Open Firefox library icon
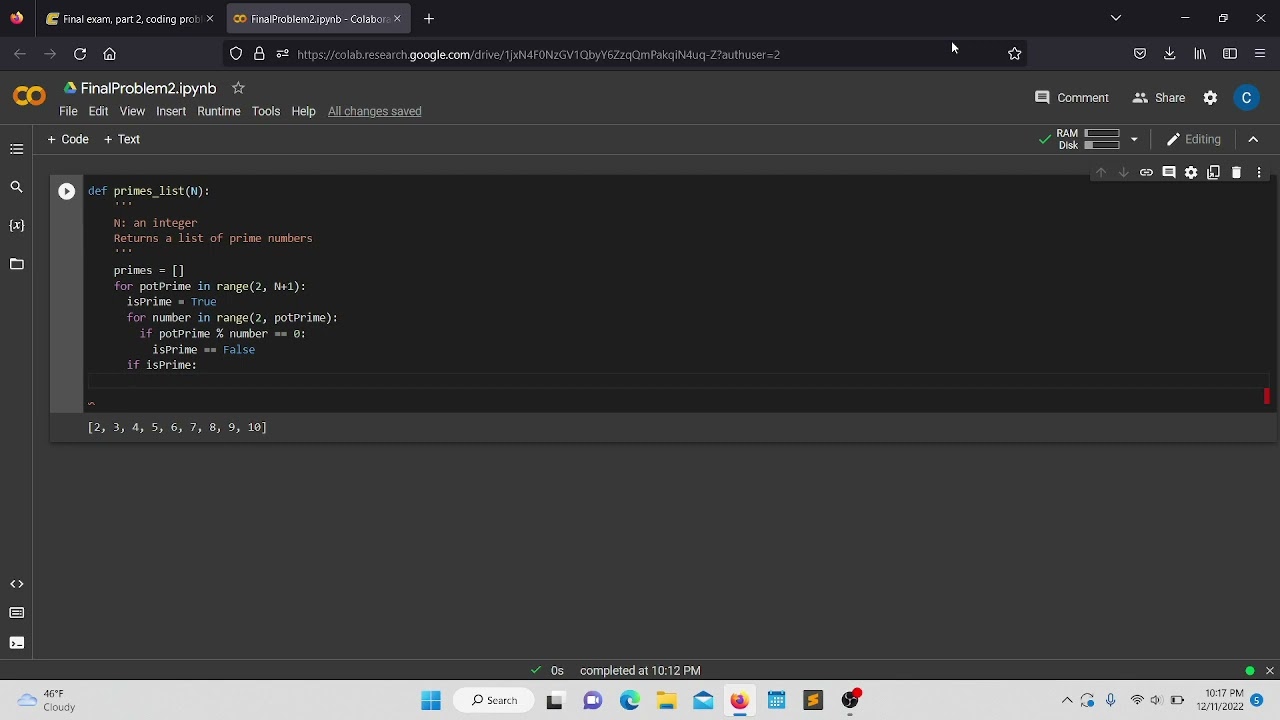The width and height of the screenshot is (1280, 720). [1200, 54]
